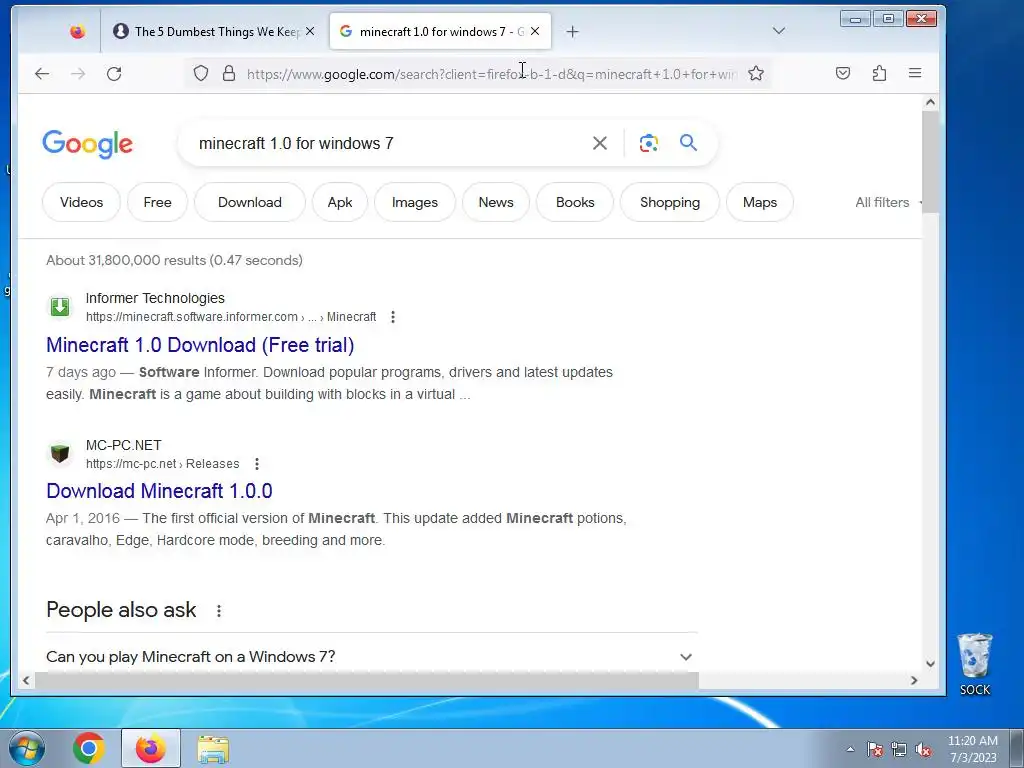Click Firefox taskbar button
1024x768 pixels.
[150, 748]
